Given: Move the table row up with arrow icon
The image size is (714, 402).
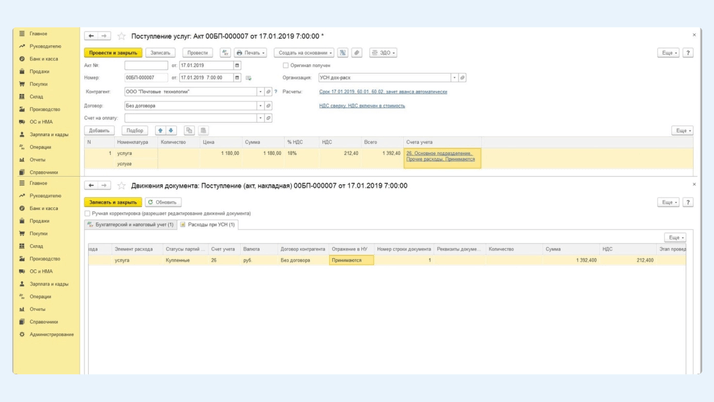Looking at the screenshot, I should 160,130.
